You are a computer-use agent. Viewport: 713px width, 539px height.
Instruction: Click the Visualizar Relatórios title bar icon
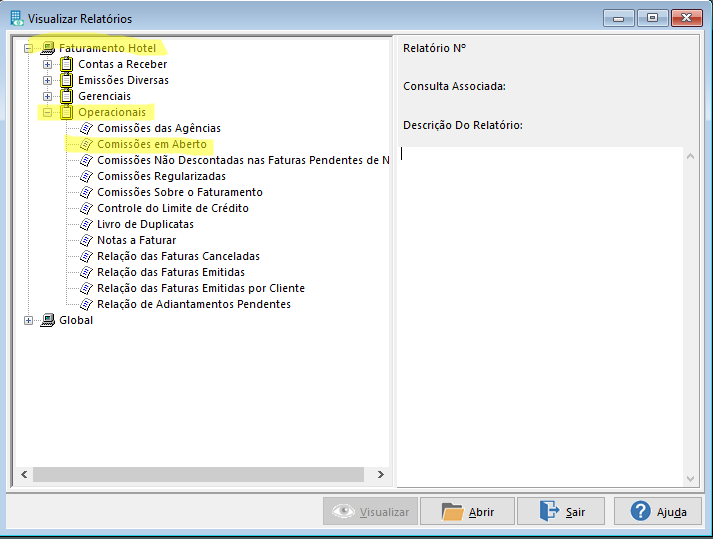[17, 18]
